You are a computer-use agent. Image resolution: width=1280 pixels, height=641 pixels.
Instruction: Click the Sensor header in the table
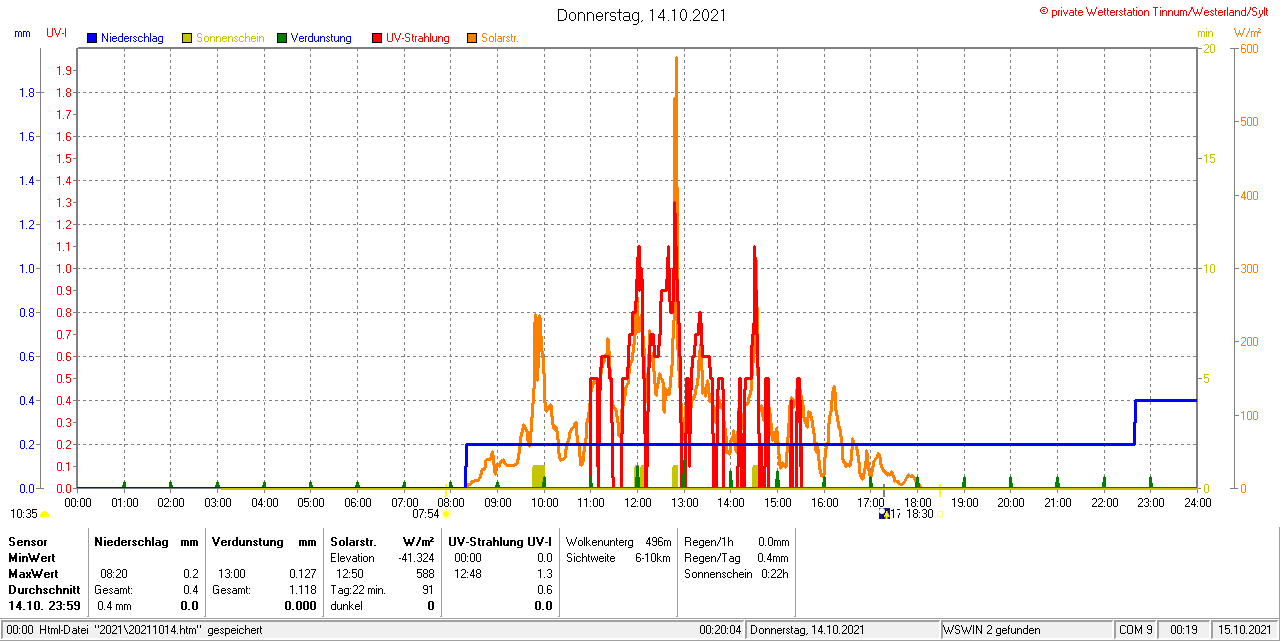(x=27, y=541)
